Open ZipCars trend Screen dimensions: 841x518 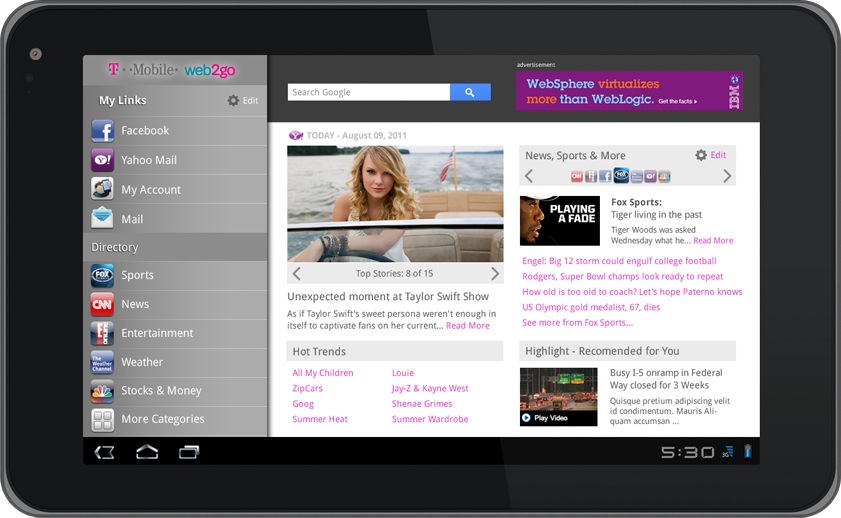click(x=307, y=389)
